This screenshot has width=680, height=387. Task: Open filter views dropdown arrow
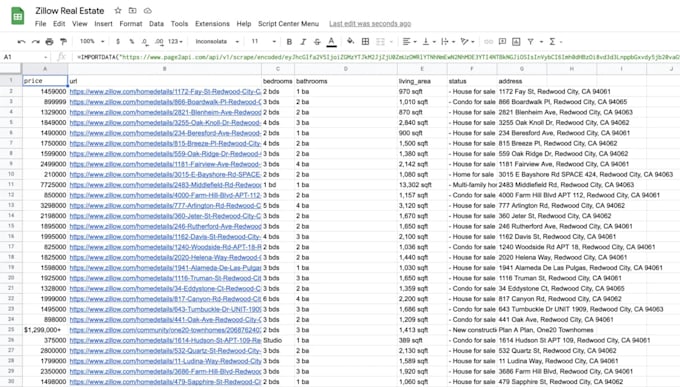pyautogui.click(x=541, y=42)
